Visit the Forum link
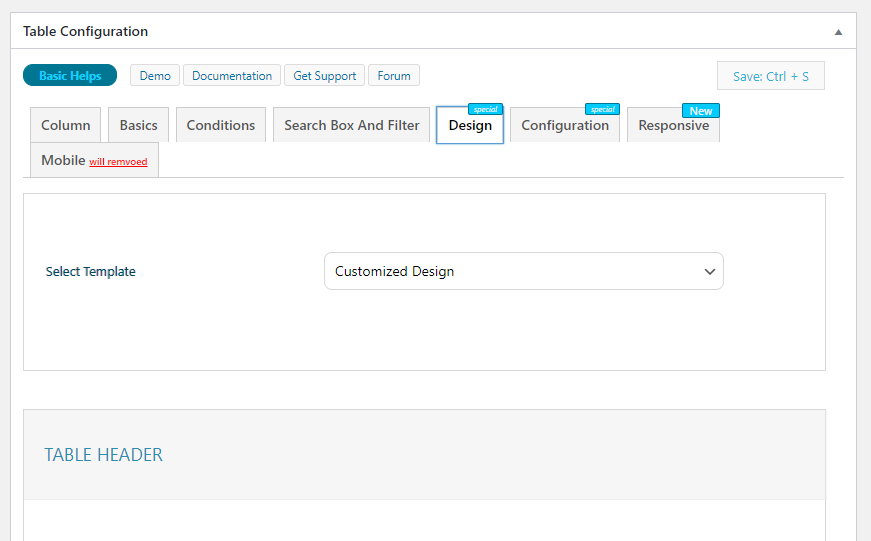Image resolution: width=871 pixels, height=541 pixels. point(394,76)
